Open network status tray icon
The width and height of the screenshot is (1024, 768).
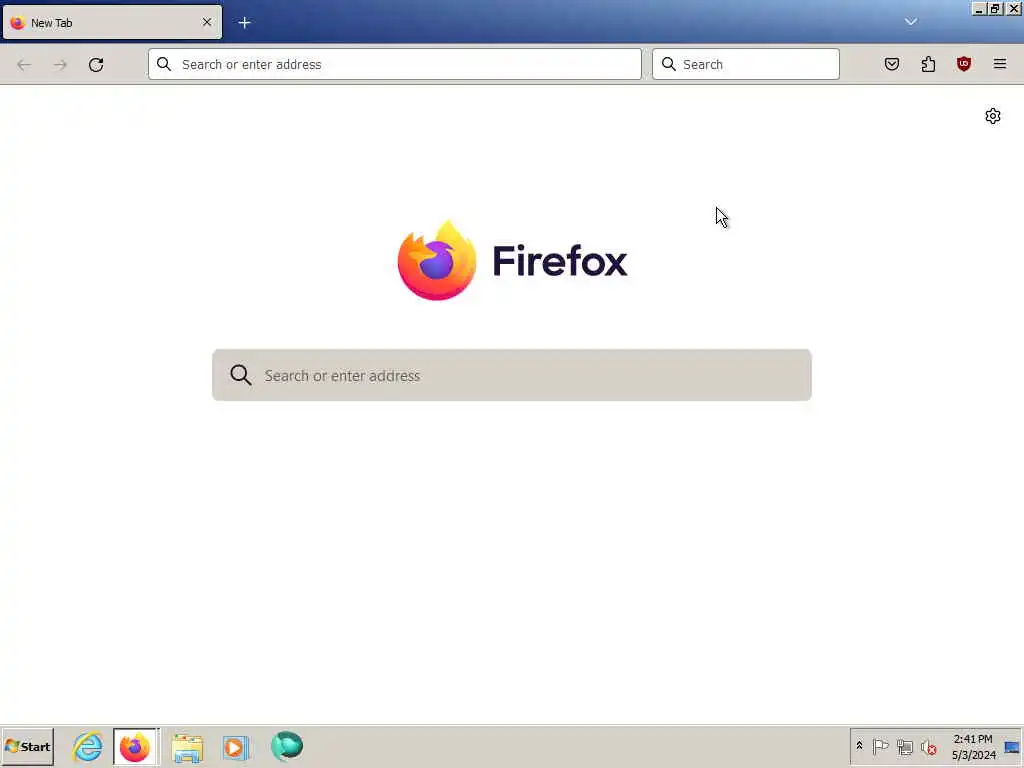tap(904, 746)
